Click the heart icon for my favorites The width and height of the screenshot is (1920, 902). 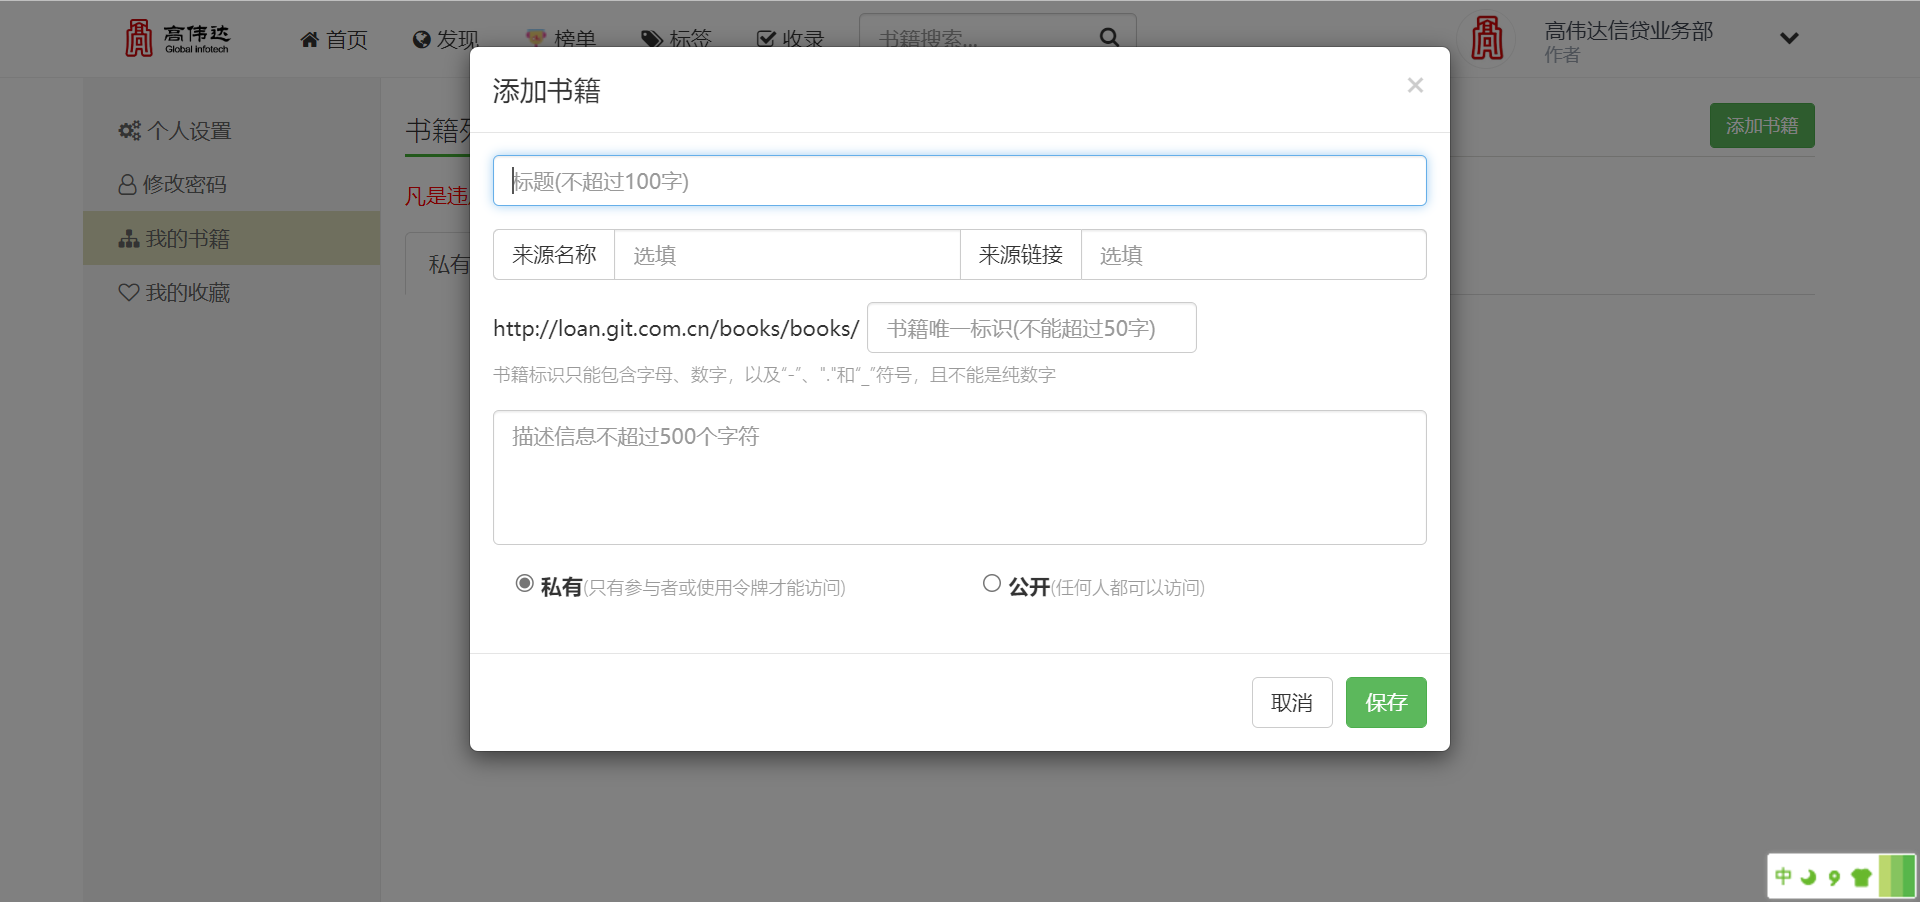[x=128, y=293]
